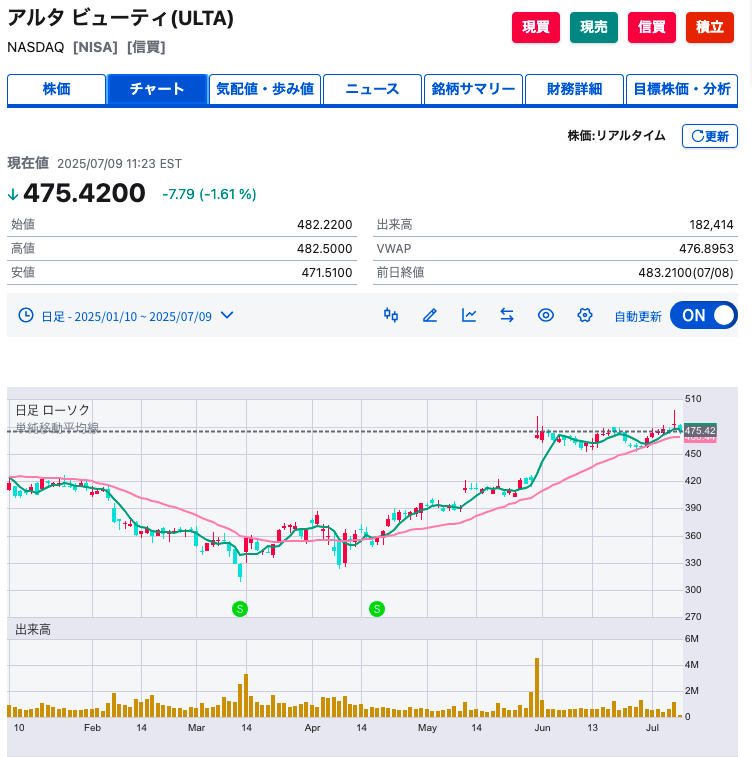Click the 前日終値 value 483.2100(07/08)
Screen dimensions: 752x757
[x=686, y=272]
